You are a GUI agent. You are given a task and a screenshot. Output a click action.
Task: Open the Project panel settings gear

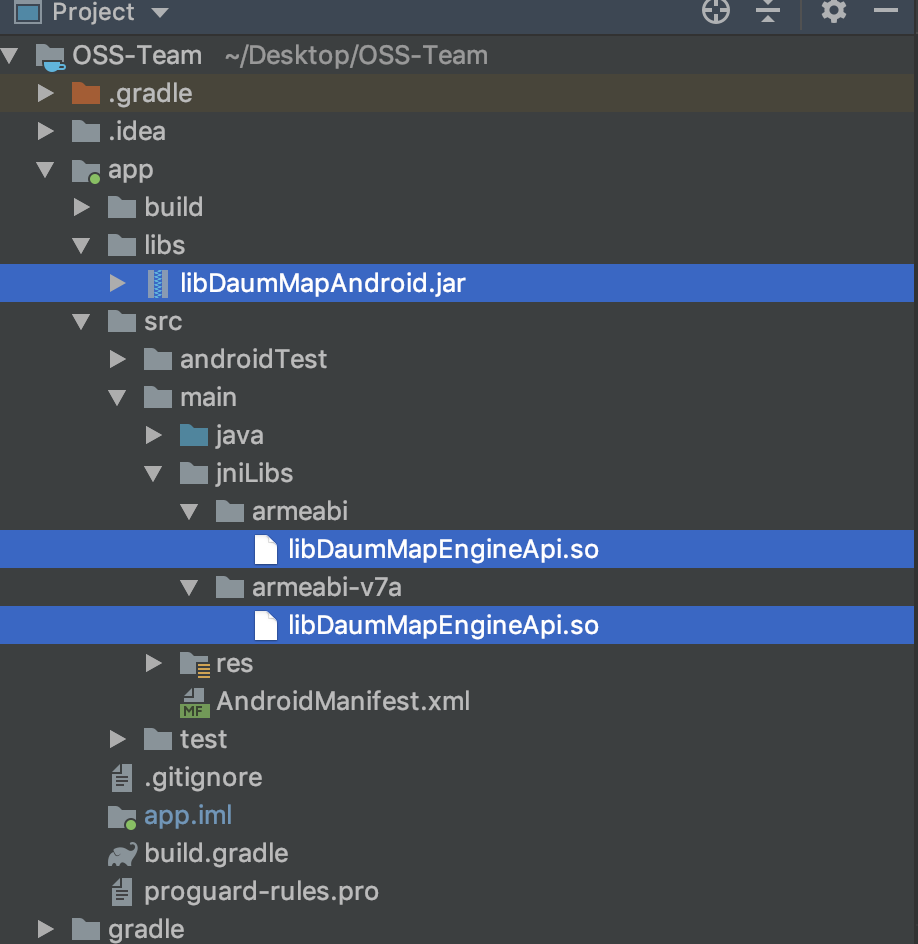tap(834, 10)
